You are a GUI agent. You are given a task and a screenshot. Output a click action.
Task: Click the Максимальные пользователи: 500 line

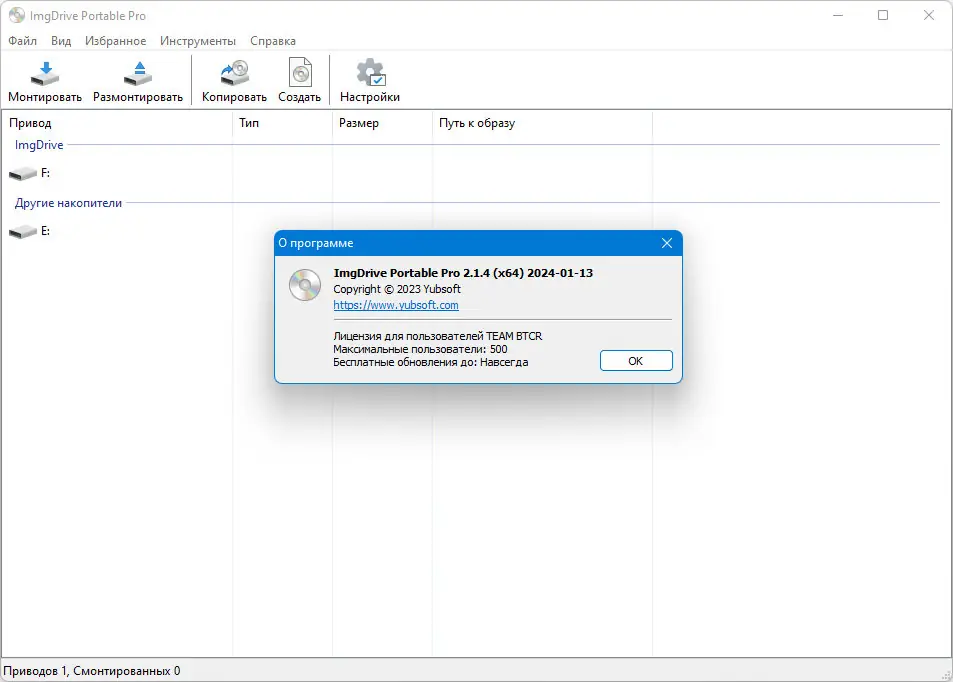(420, 350)
